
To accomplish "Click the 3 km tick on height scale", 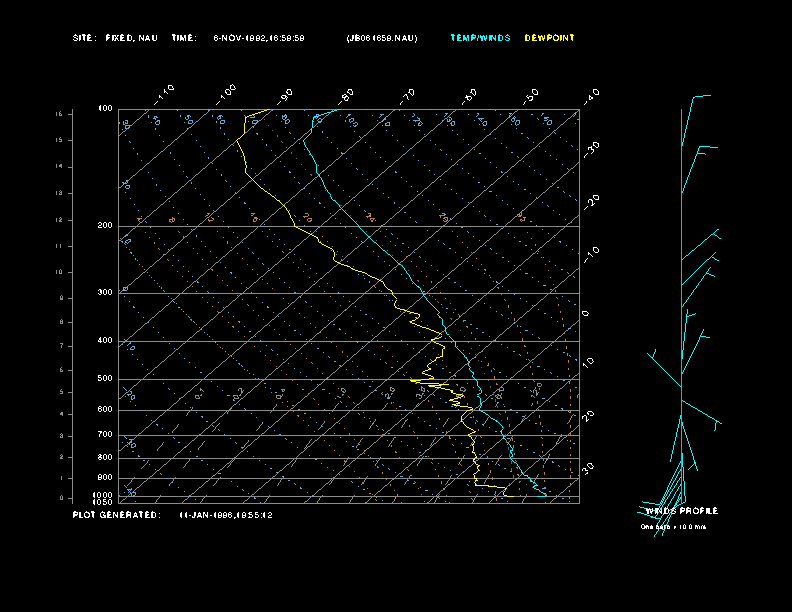I will (62, 436).
